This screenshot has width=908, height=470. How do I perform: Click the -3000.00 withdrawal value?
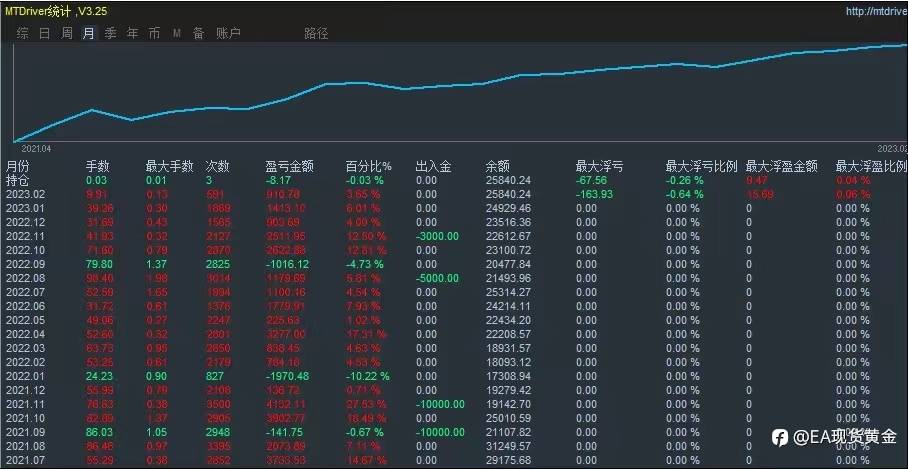coord(437,236)
